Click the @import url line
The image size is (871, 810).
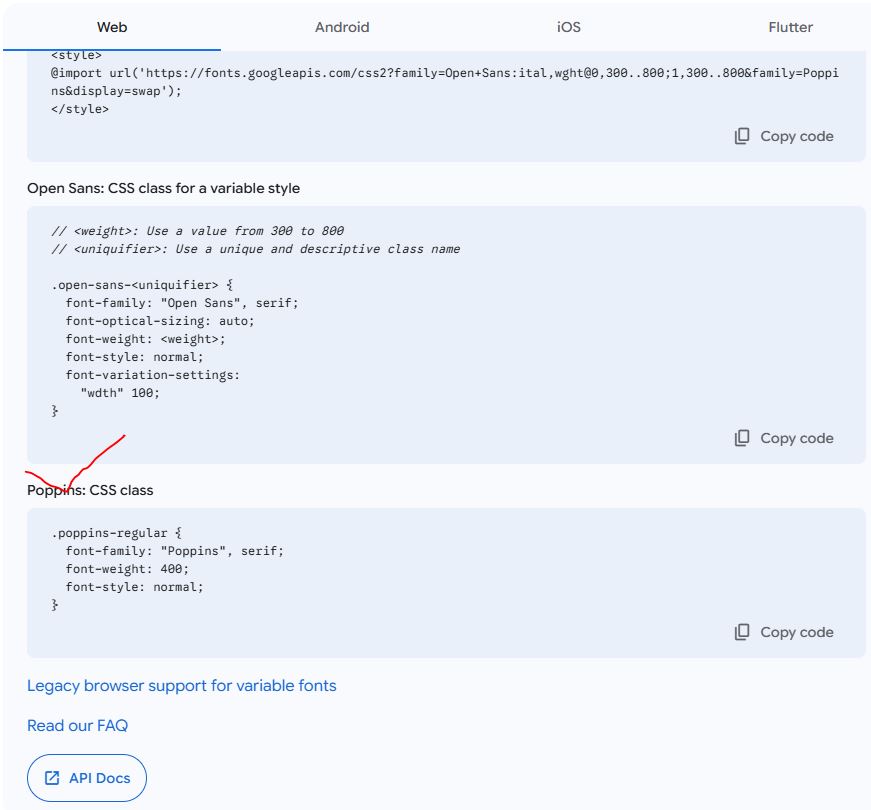point(444,73)
